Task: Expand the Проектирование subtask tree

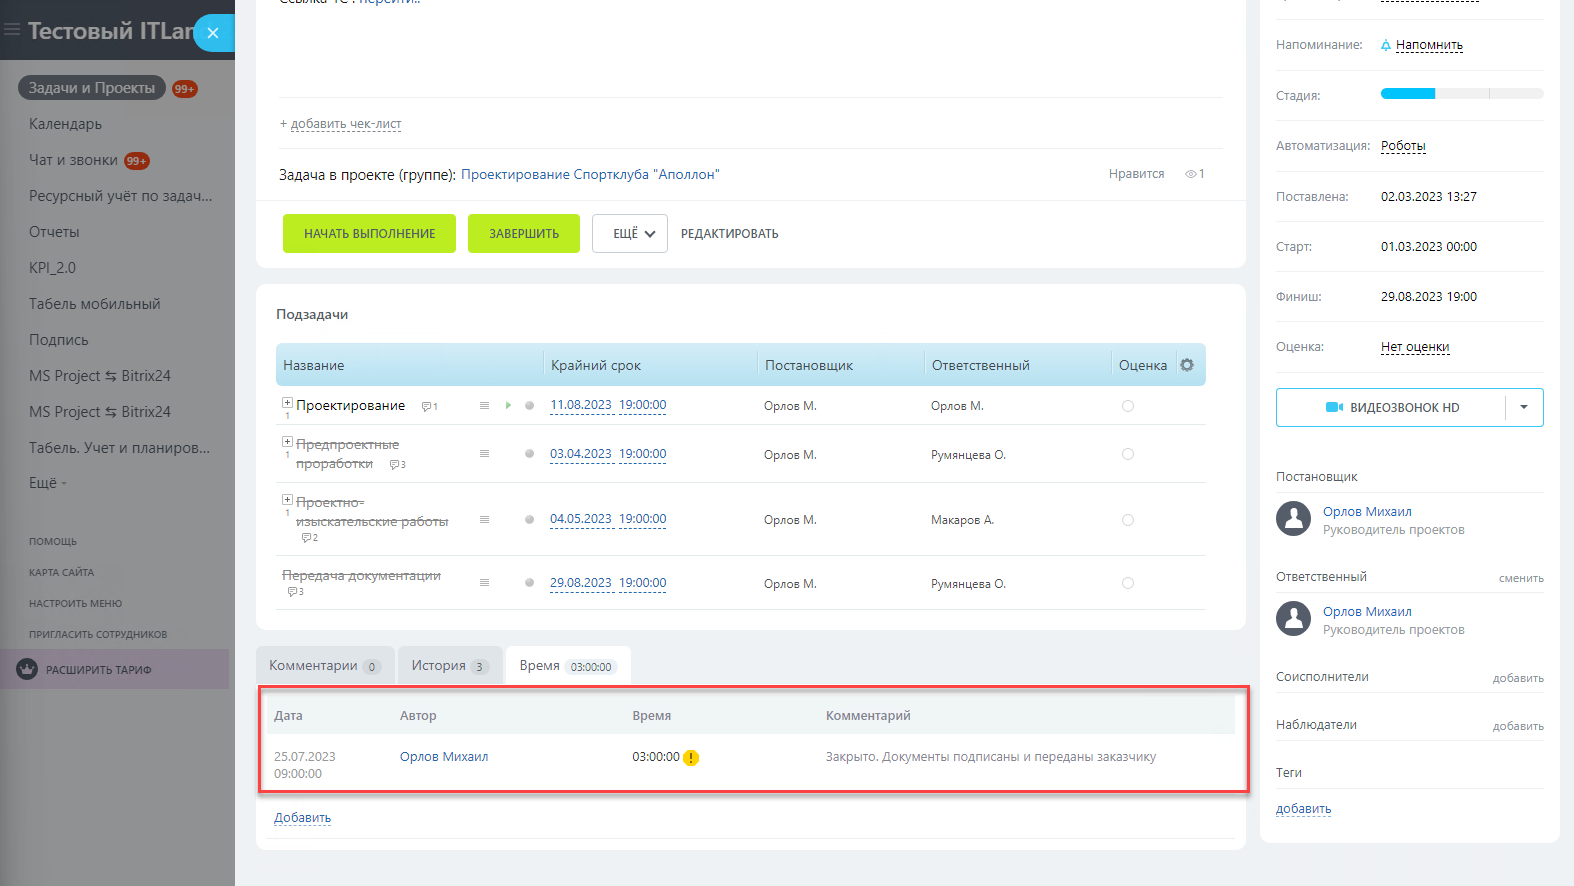Action: coord(287,403)
